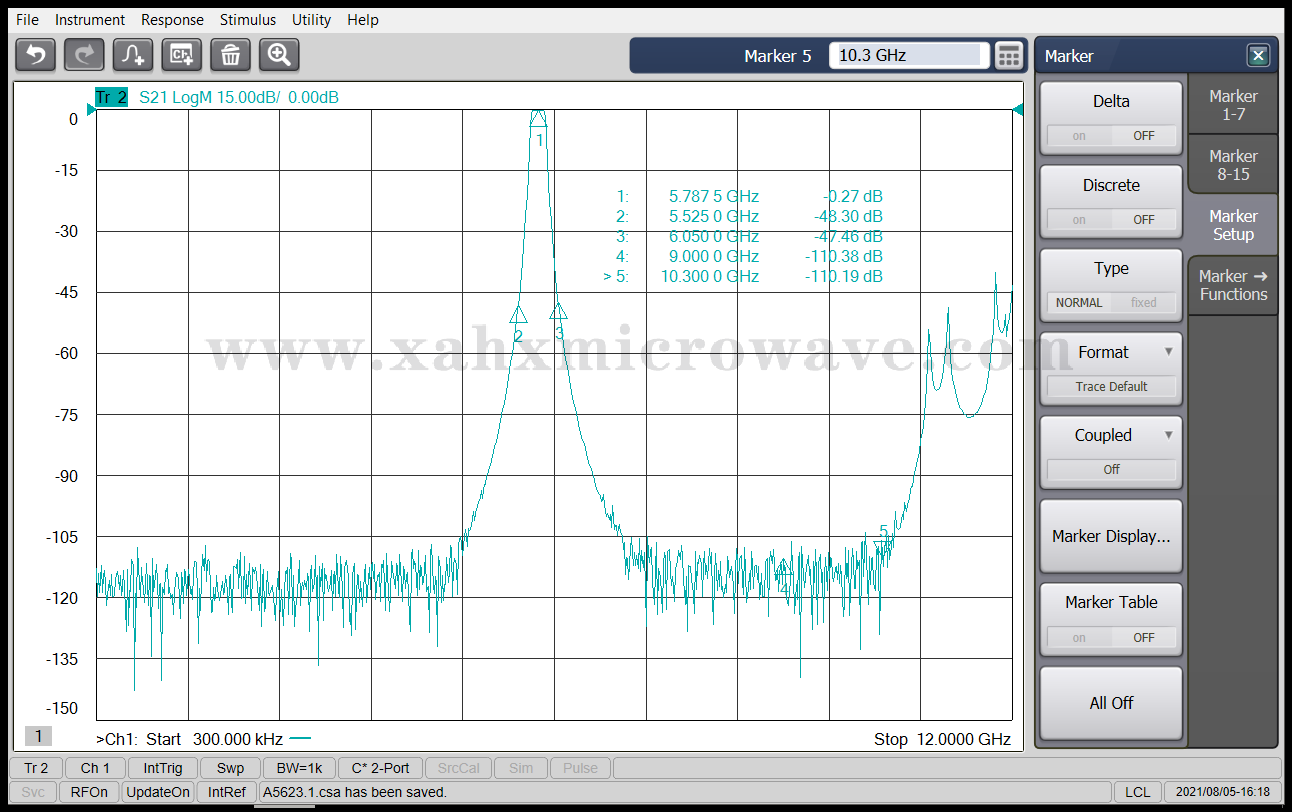This screenshot has height=812, width=1292.
Task: Click the LCL status indicator
Action: (x=1137, y=792)
